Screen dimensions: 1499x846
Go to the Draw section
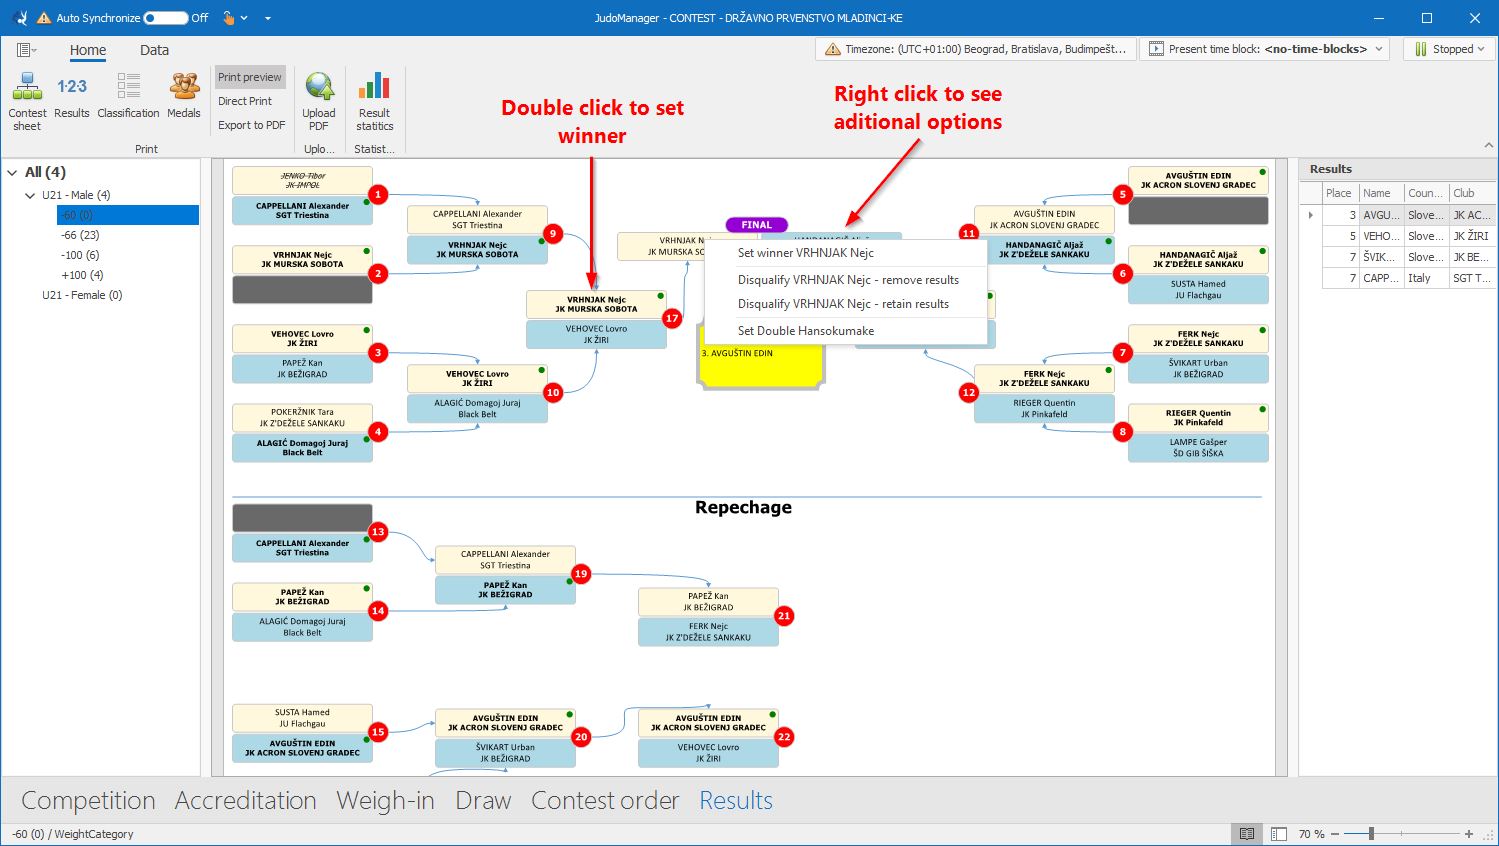click(483, 801)
